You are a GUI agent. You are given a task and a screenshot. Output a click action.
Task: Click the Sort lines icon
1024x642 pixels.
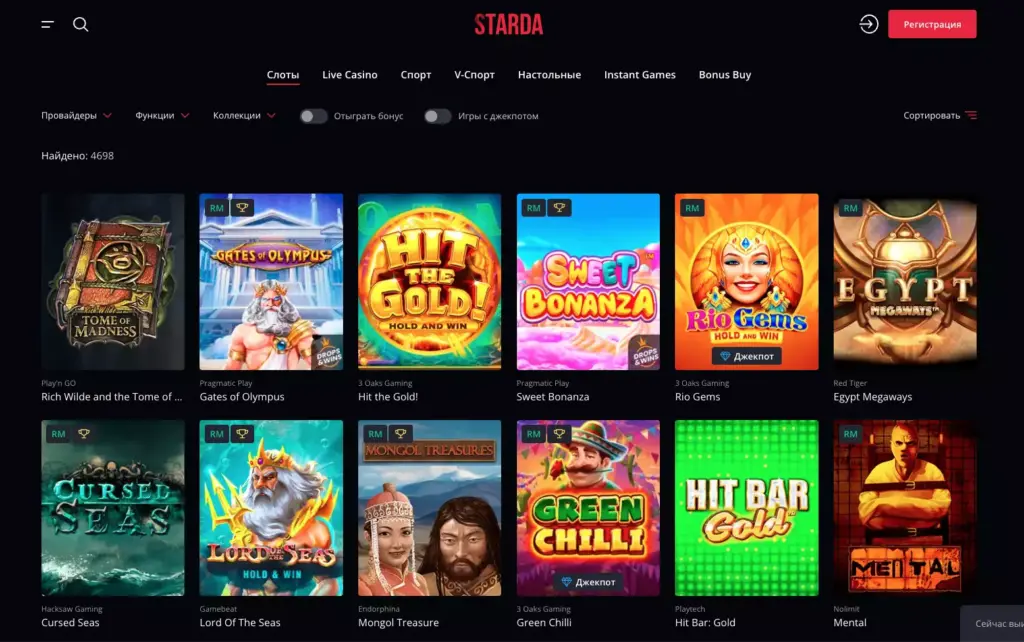(x=971, y=116)
